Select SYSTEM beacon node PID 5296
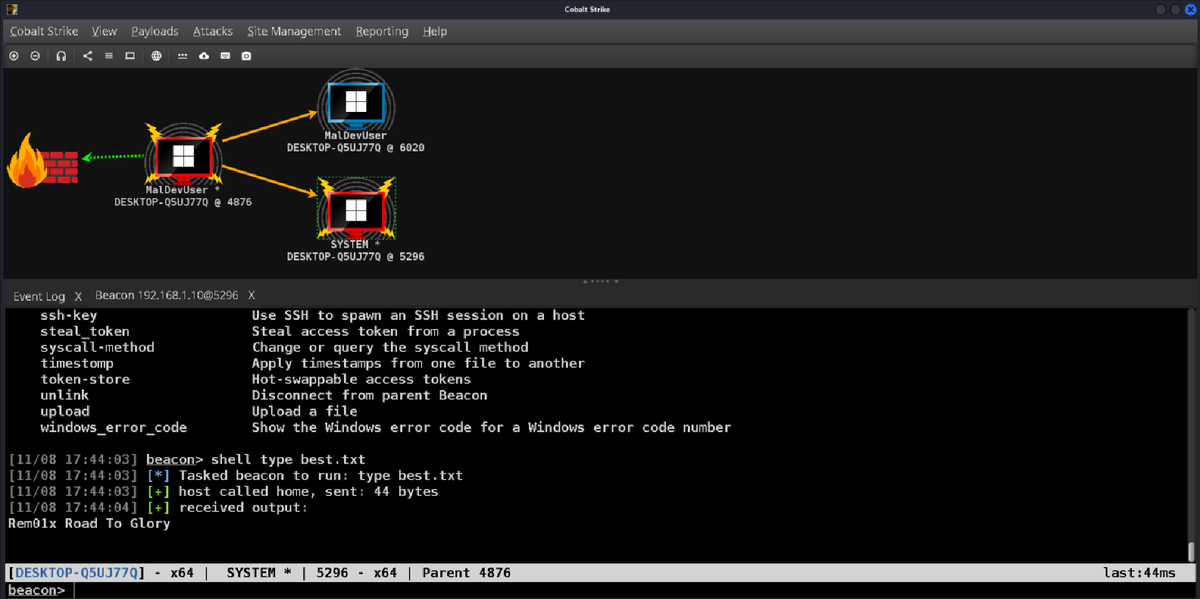 (355, 209)
